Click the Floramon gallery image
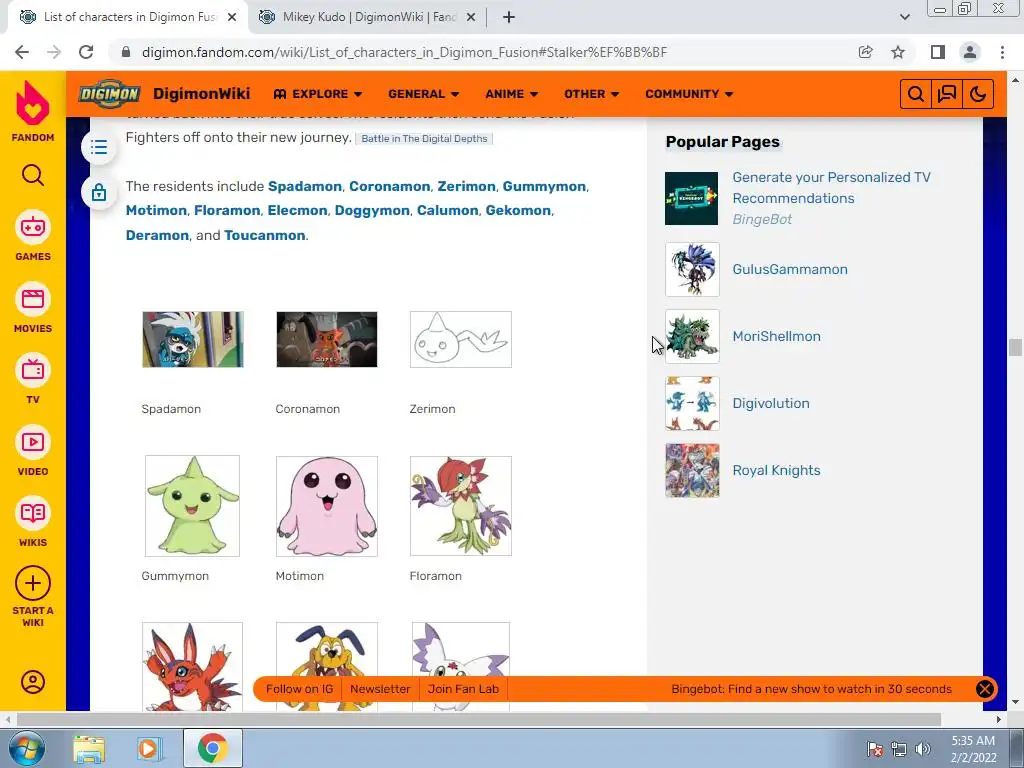1024x768 pixels. tap(460, 506)
